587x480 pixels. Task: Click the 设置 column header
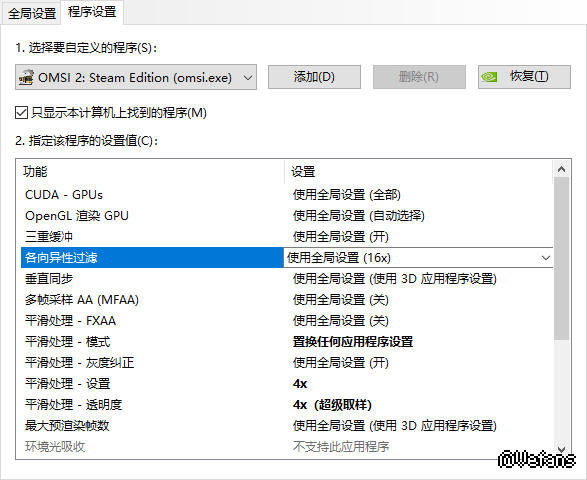point(418,171)
